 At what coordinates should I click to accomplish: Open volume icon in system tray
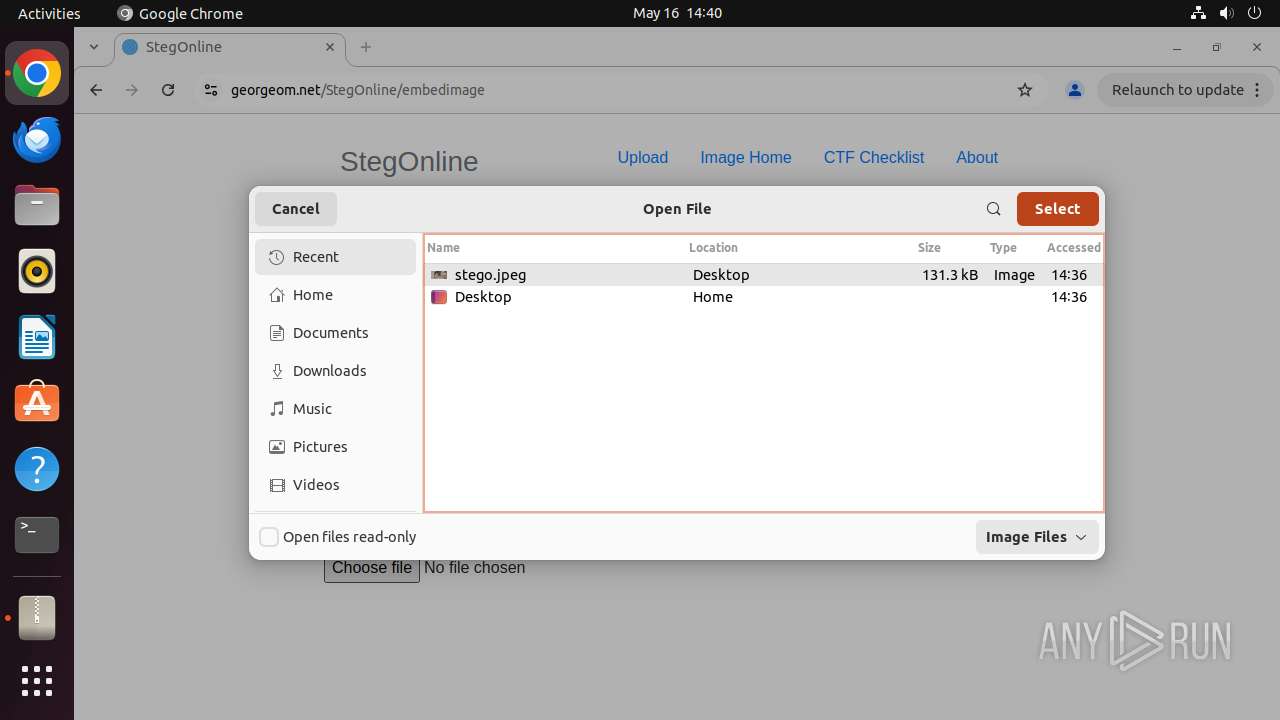coord(1227,13)
